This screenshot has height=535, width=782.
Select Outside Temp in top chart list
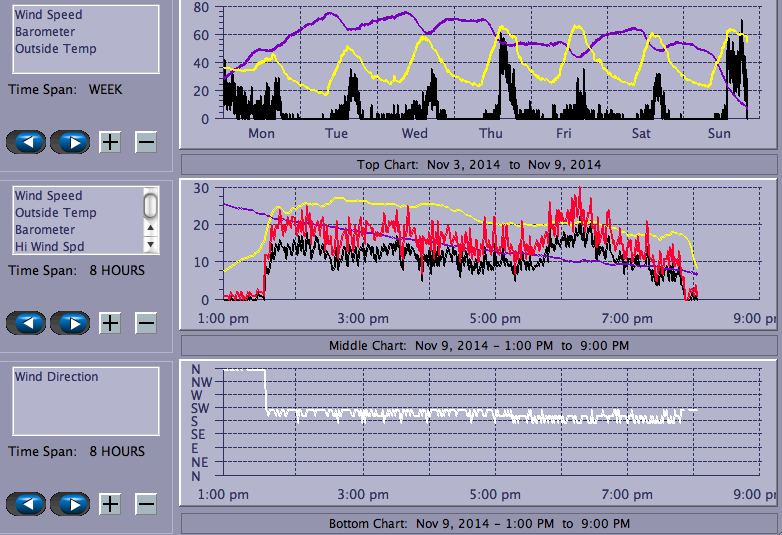55,49
